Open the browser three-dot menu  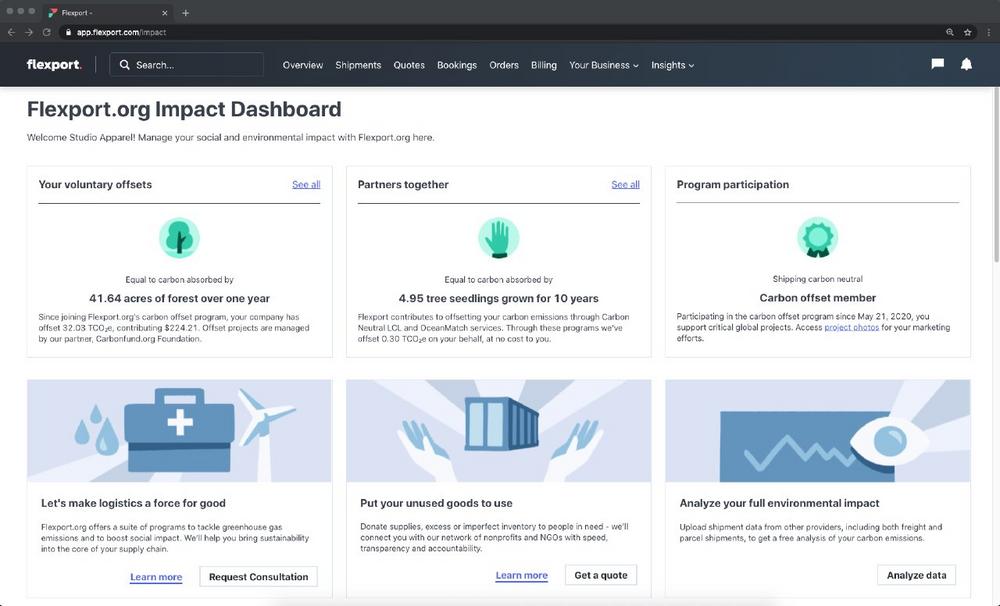(x=989, y=32)
